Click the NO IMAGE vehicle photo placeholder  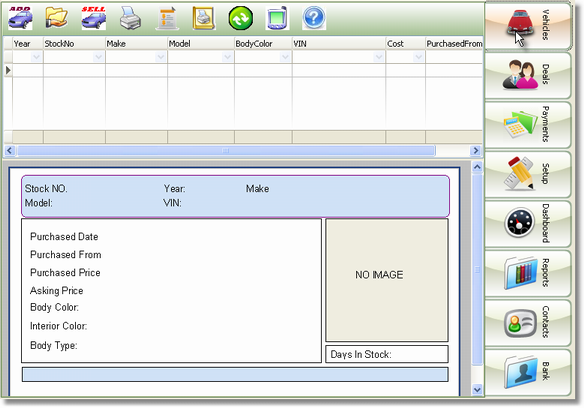[x=387, y=279]
